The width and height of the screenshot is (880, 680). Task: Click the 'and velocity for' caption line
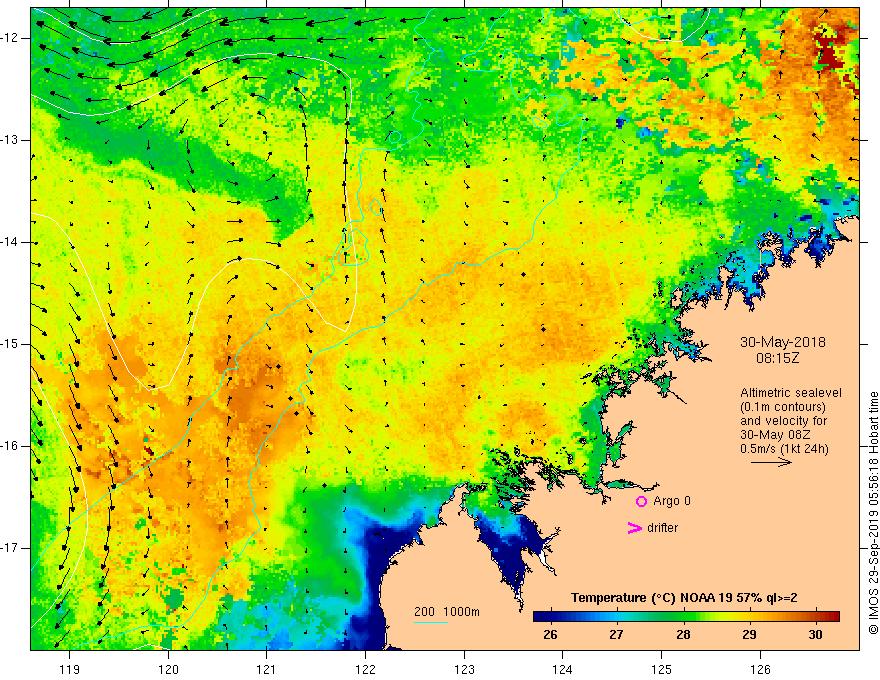783,421
